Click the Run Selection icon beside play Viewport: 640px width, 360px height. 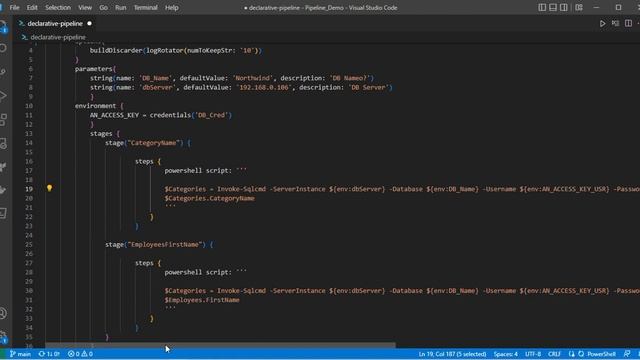coord(616,24)
